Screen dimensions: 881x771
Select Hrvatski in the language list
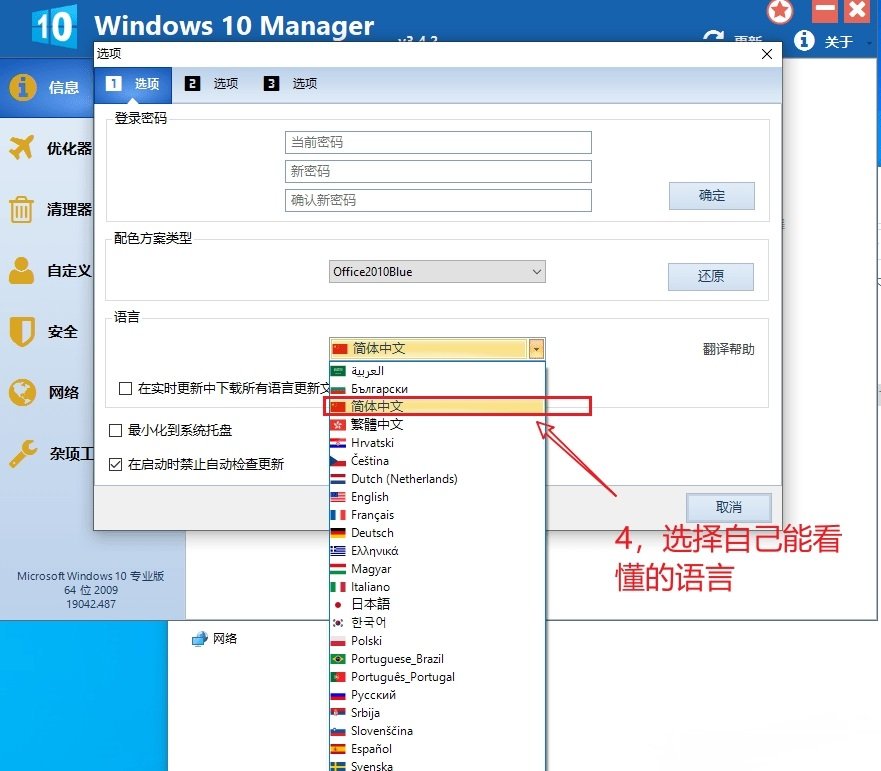437,443
